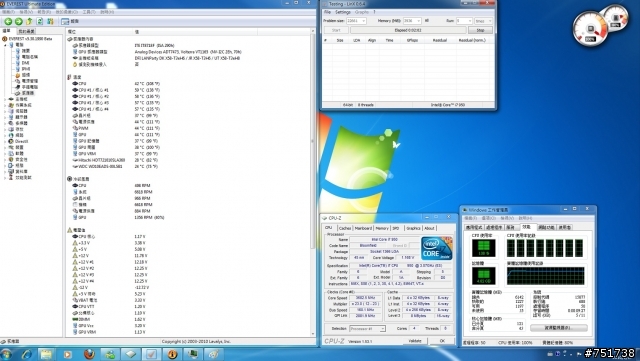
Task: Open the Processor selection dropdown in CPU-Z
Action: (367, 329)
